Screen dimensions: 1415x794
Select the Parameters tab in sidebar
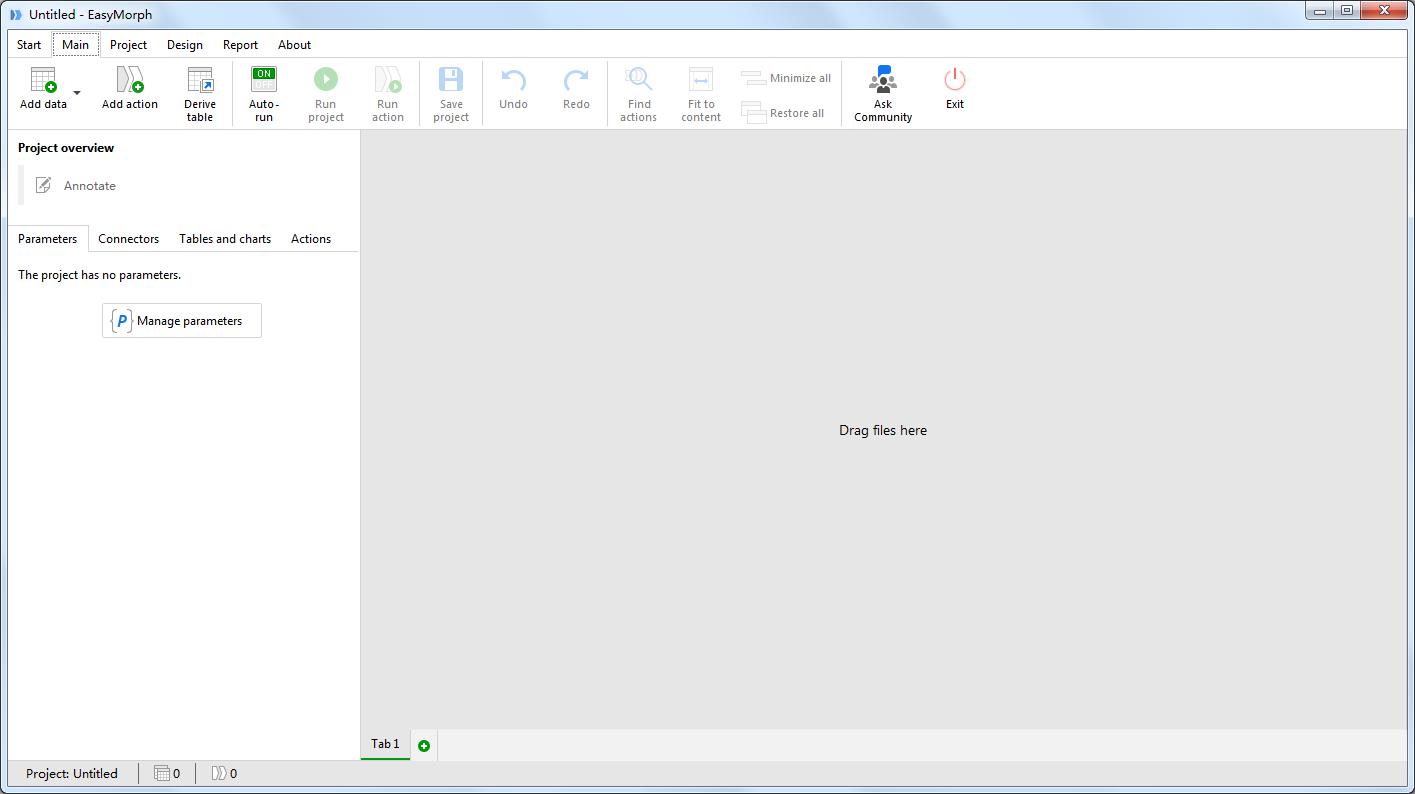pyautogui.click(x=48, y=239)
